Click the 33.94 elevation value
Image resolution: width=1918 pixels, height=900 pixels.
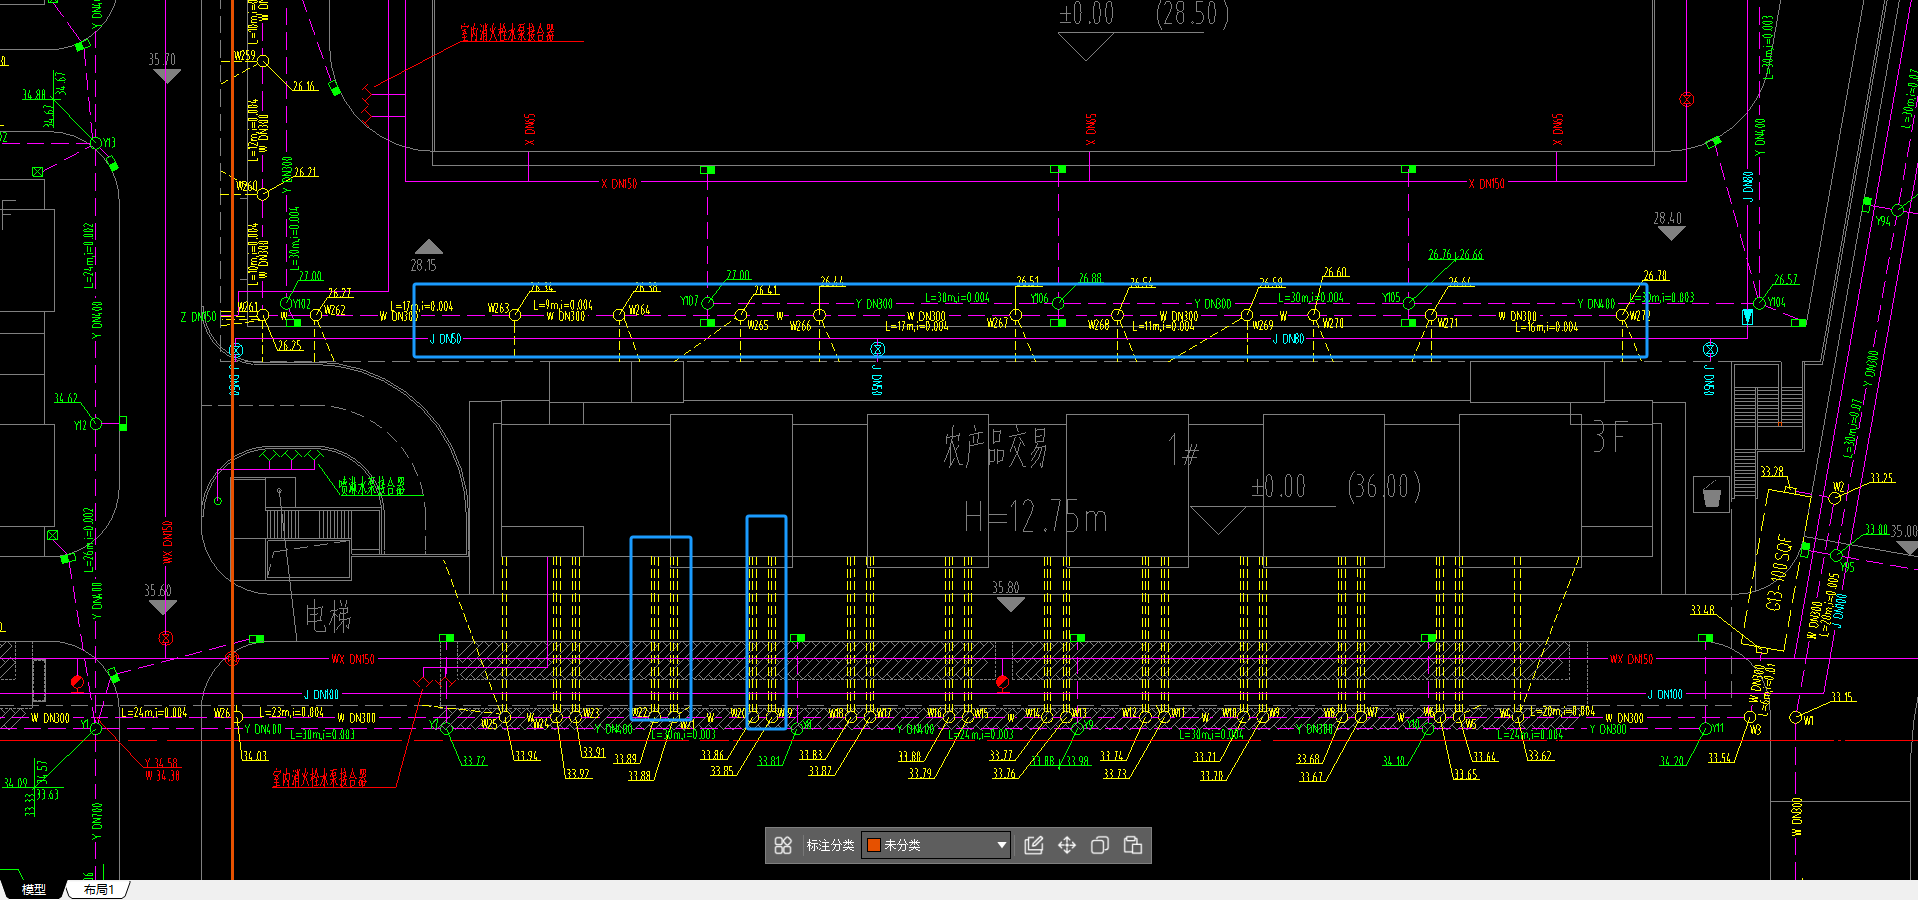click(526, 756)
